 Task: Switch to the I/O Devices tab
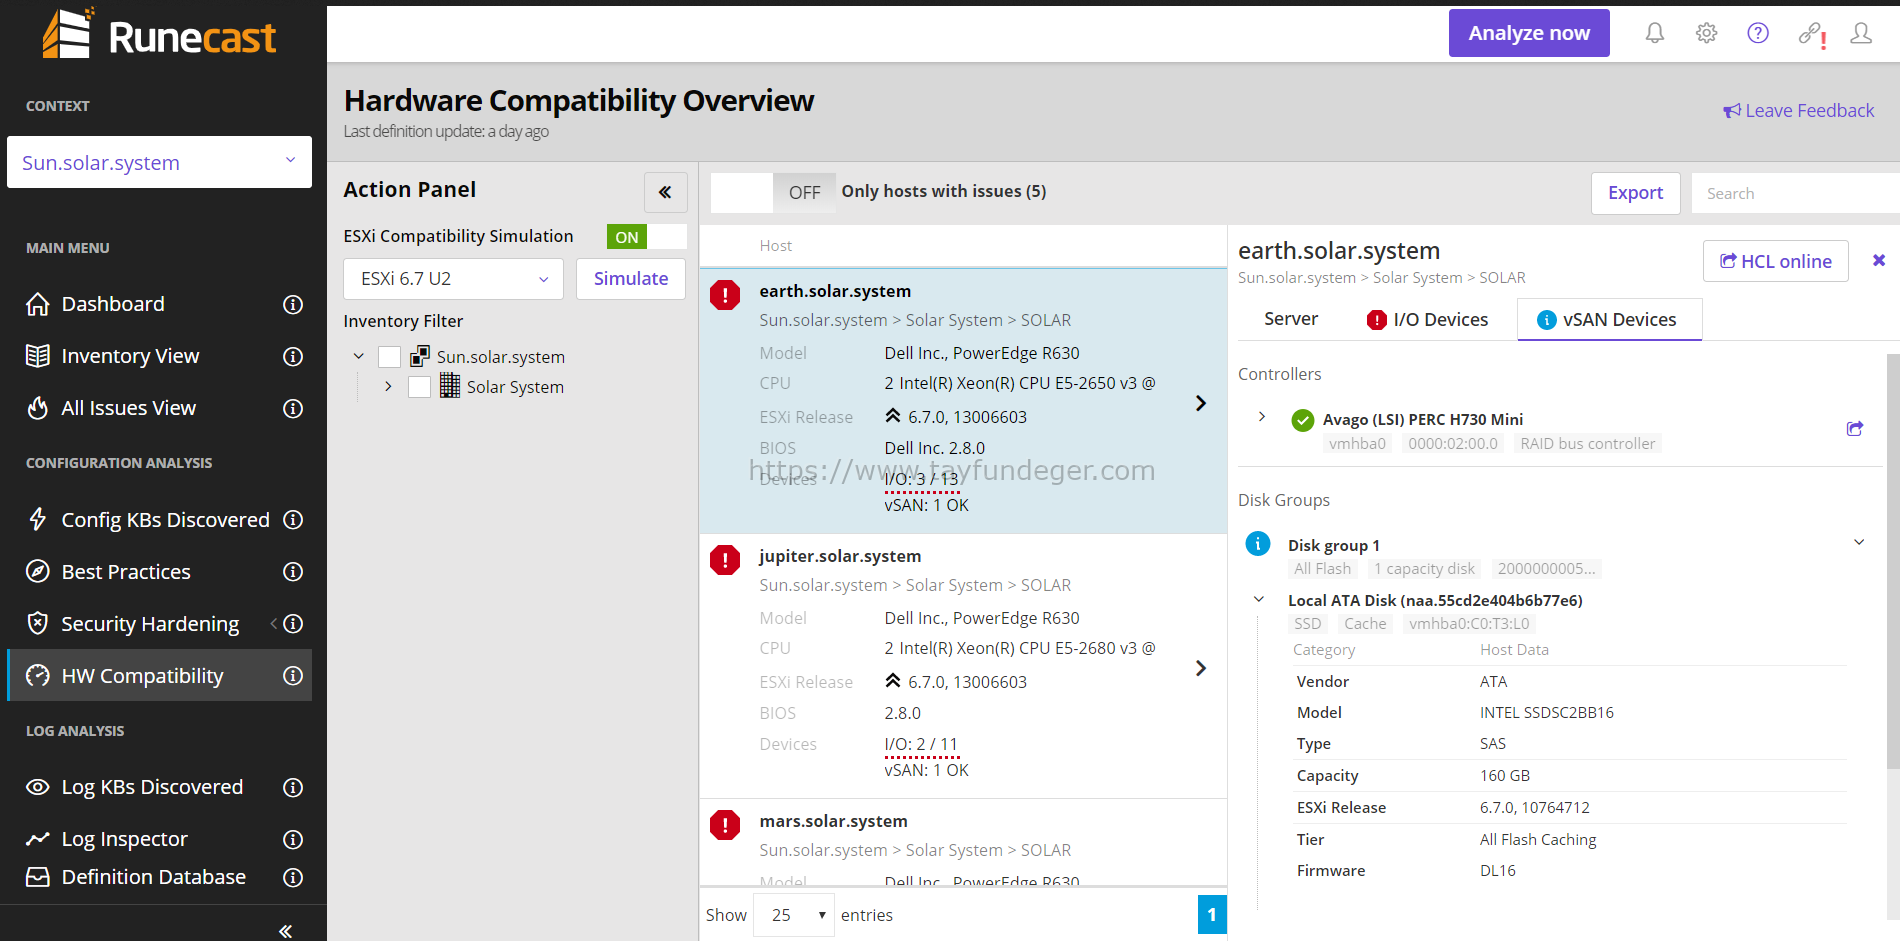1427,319
